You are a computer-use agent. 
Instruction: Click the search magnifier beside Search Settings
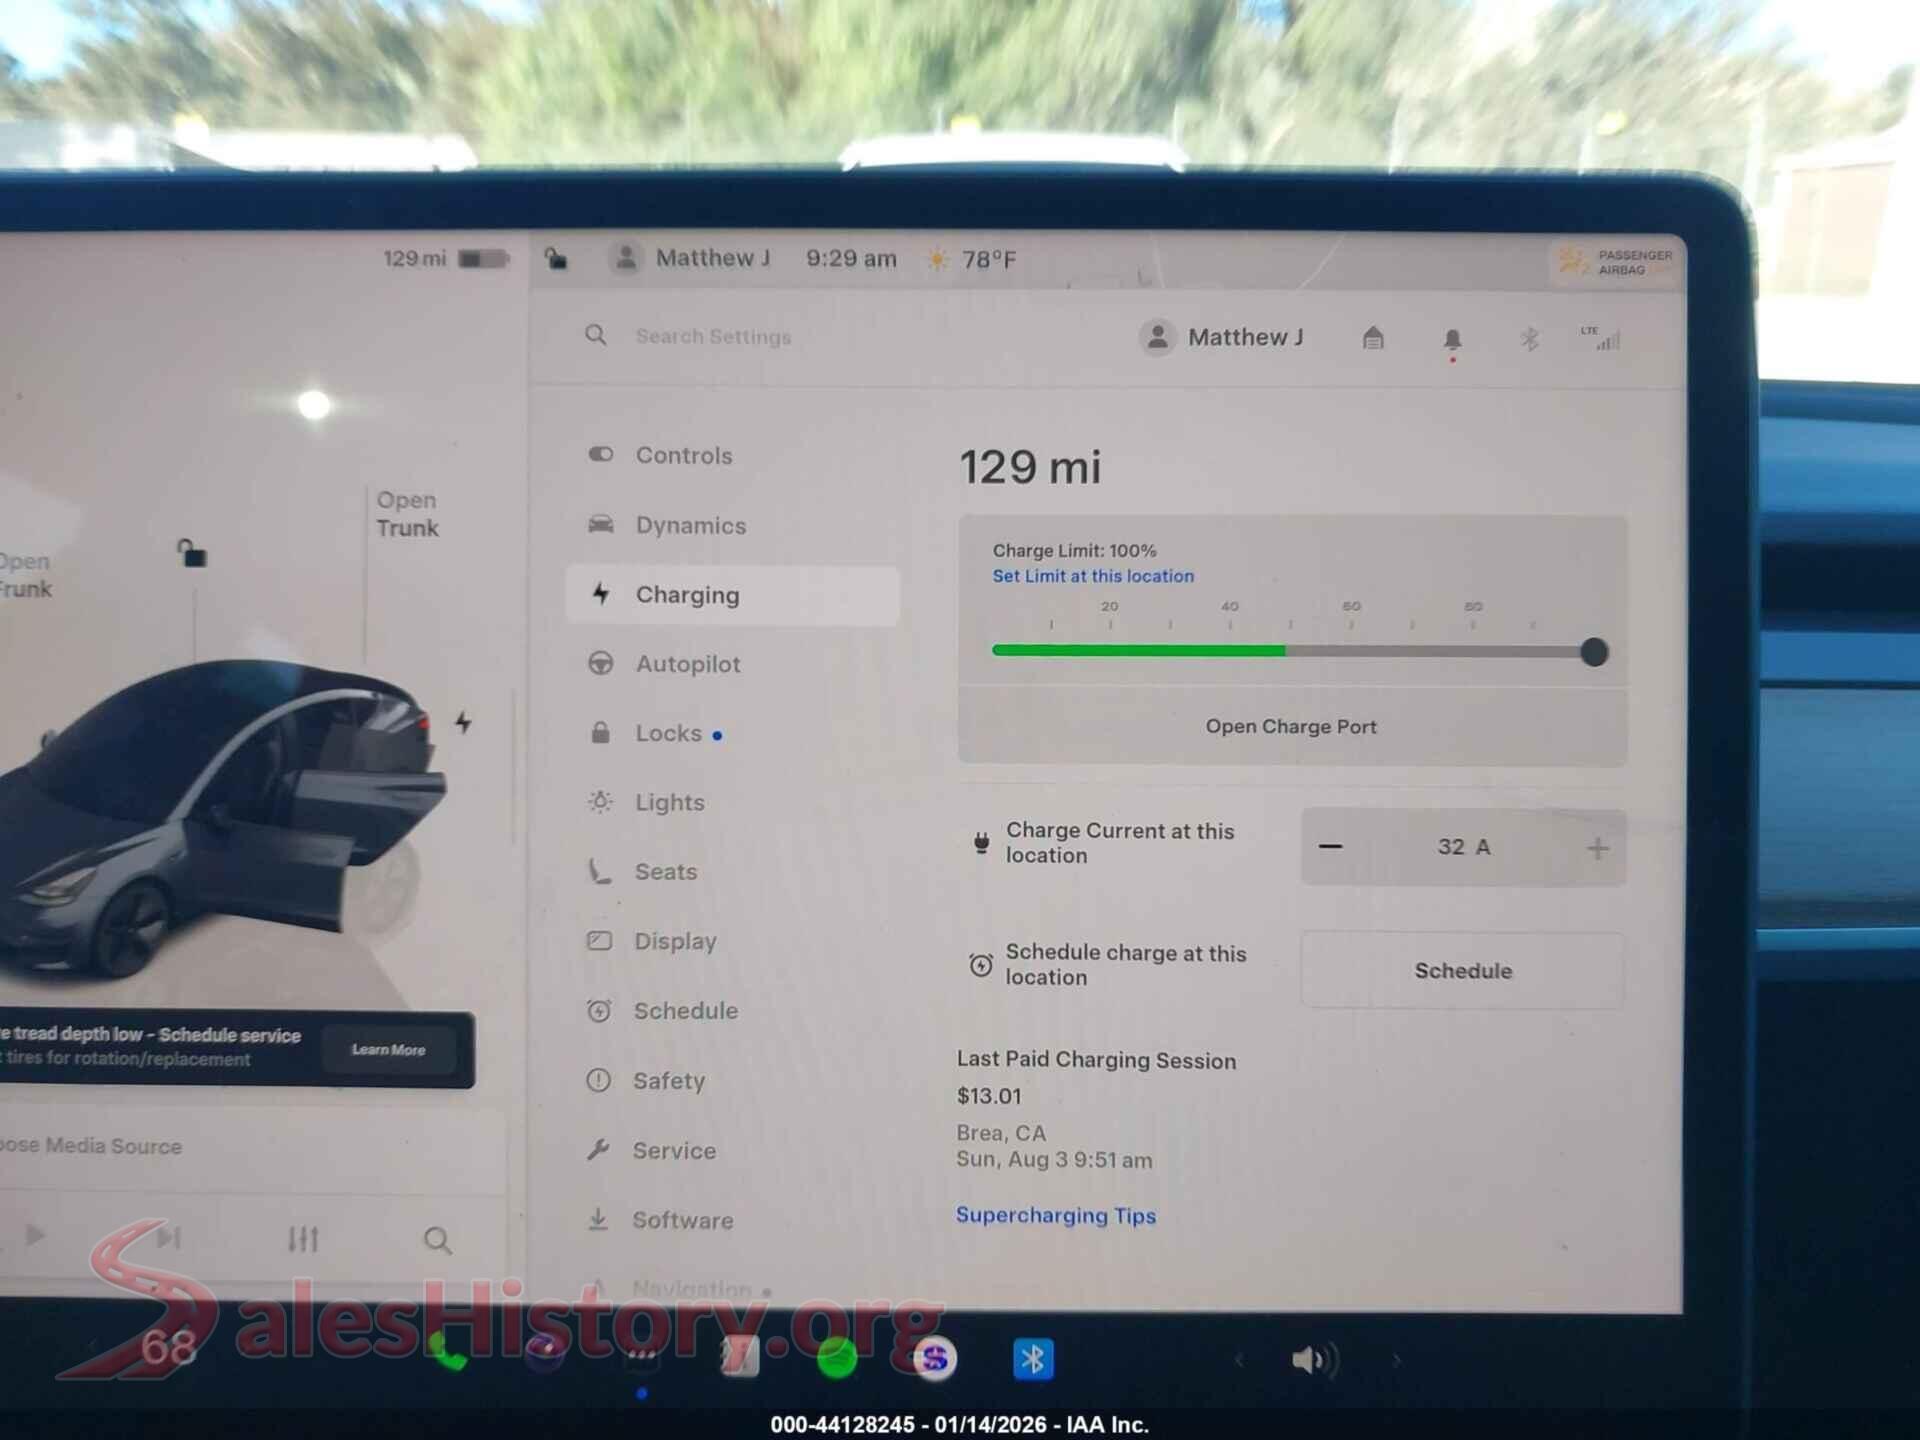click(x=596, y=335)
